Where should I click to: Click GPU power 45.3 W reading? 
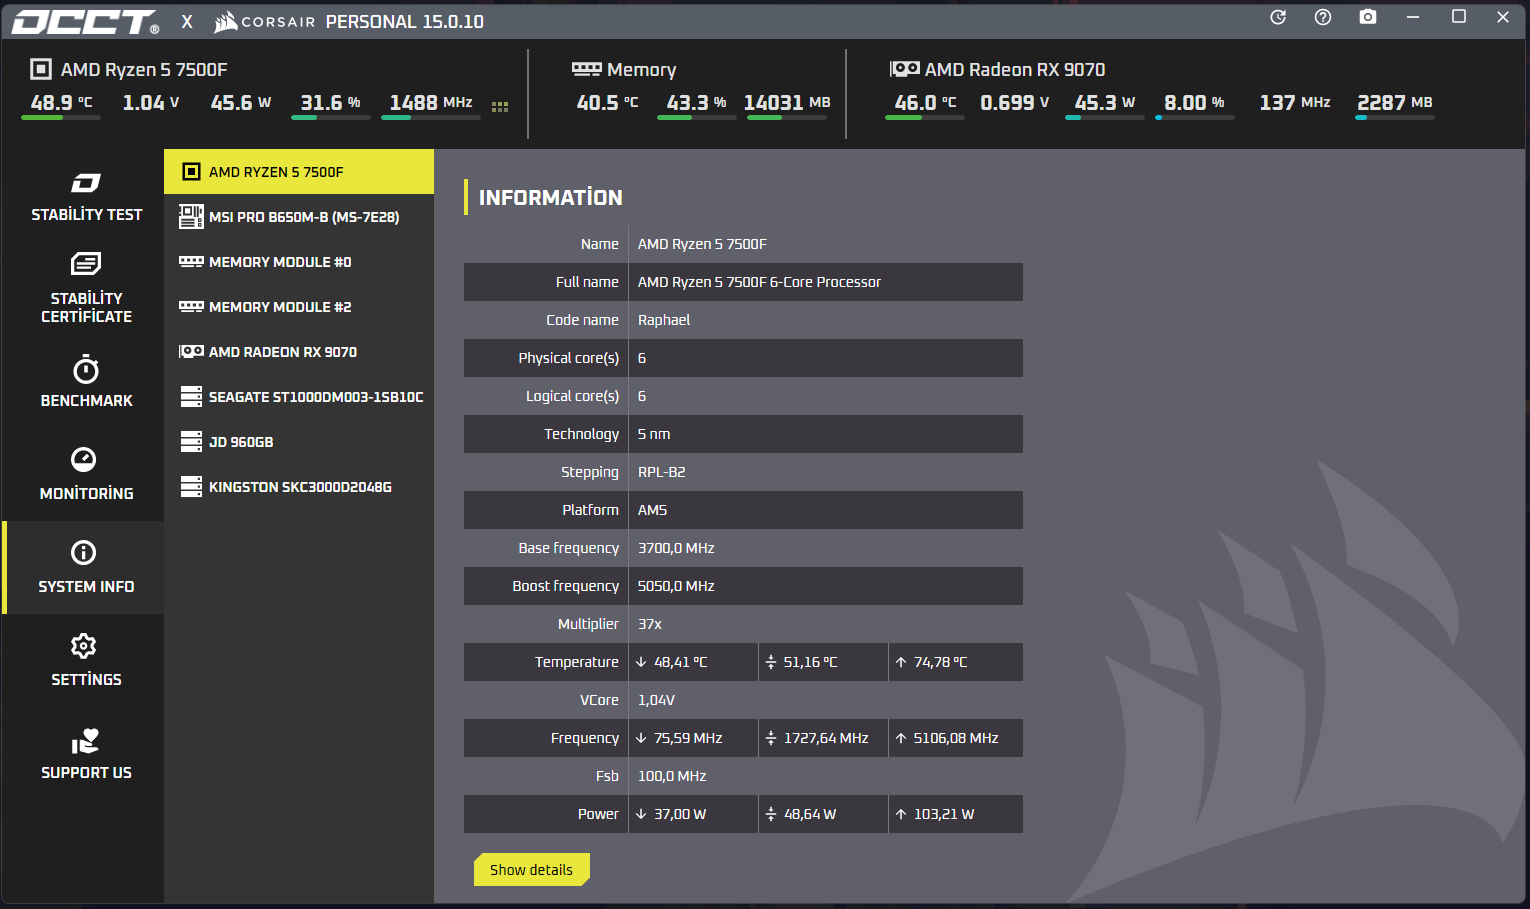[1105, 103]
